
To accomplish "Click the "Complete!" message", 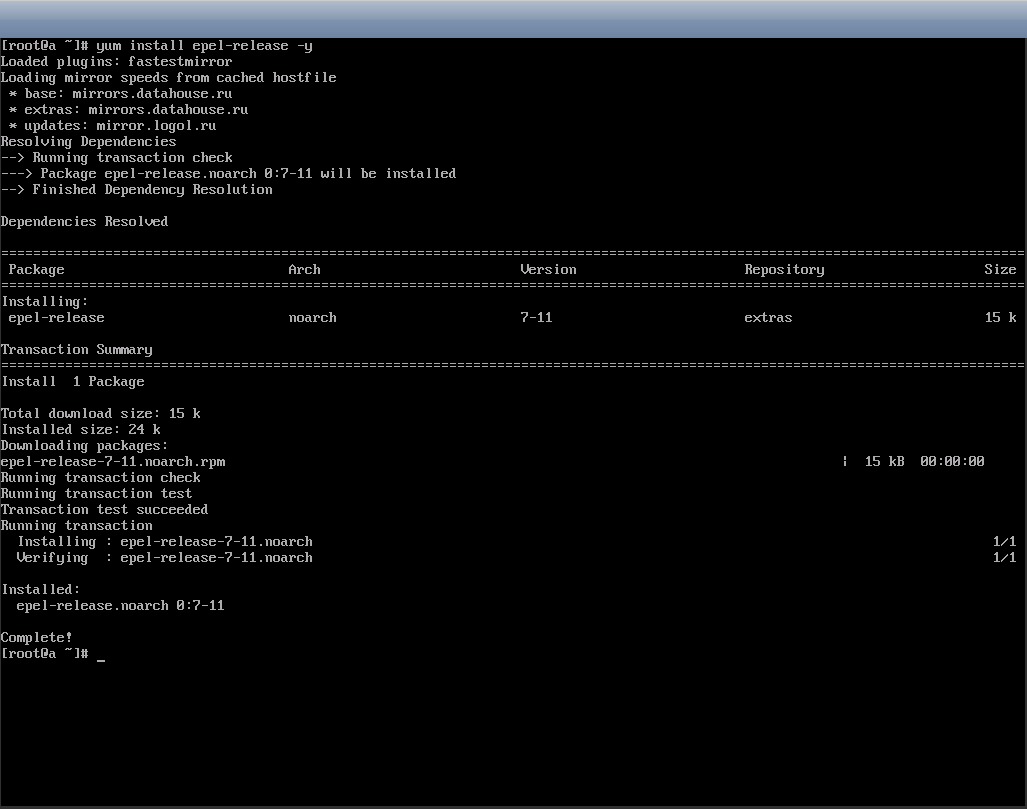I will [37, 638].
